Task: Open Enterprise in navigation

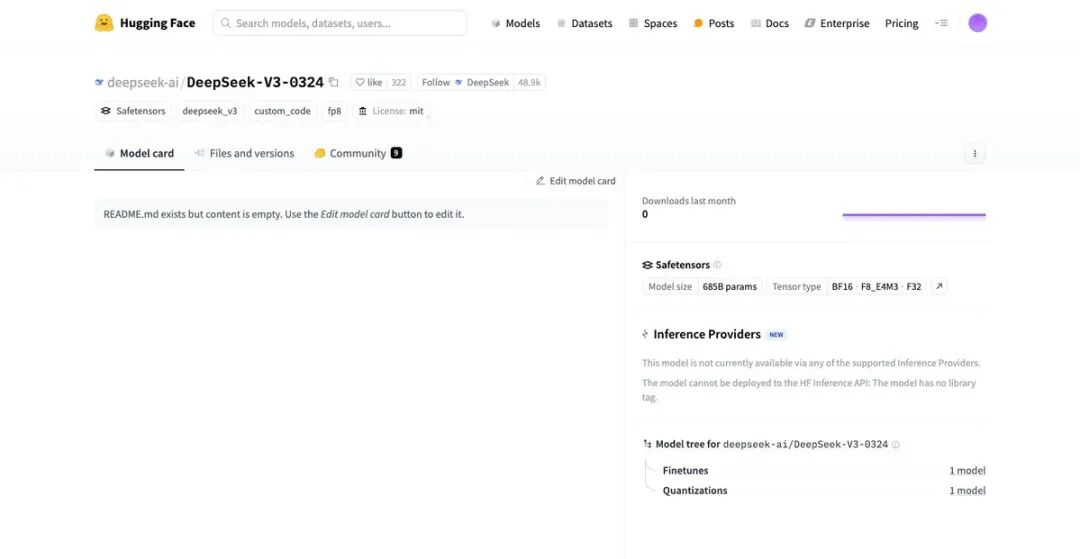Action: [837, 23]
